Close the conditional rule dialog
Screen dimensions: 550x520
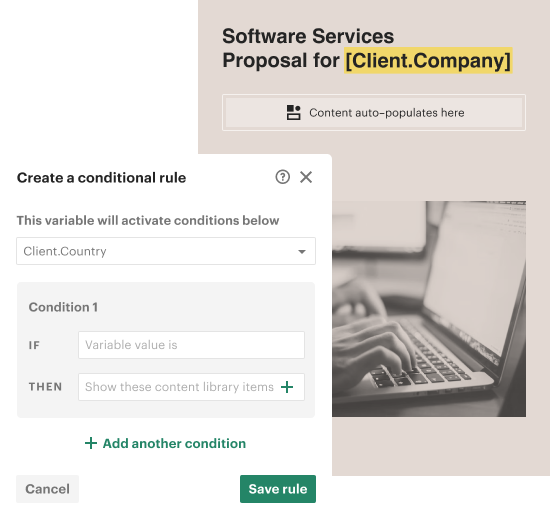click(x=306, y=177)
